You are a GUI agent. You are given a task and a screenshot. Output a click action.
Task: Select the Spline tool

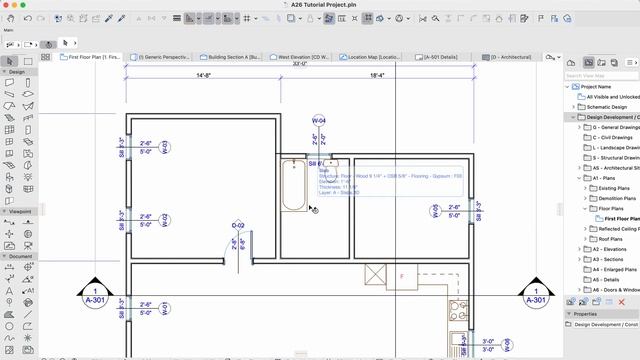pyautogui.click(x=9, y=338)
